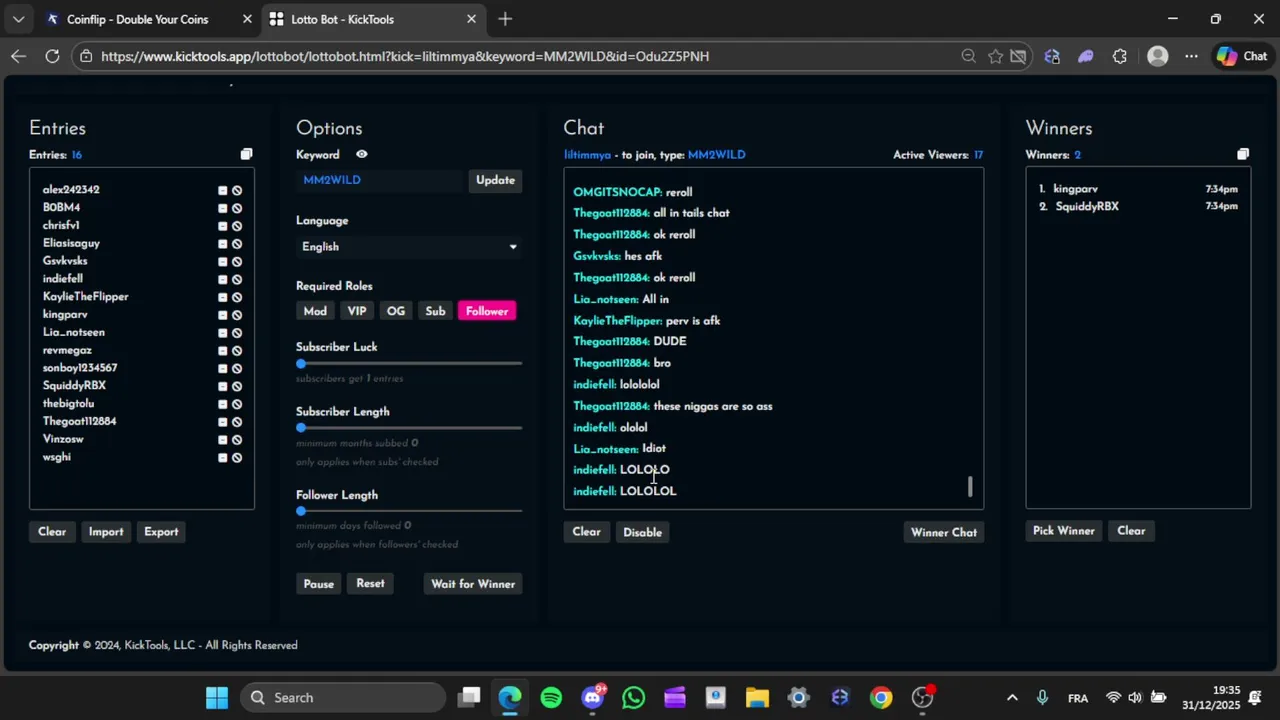Pause the lotto entries
Viewport: 1280px width, 720px height.
pos(319,584)
